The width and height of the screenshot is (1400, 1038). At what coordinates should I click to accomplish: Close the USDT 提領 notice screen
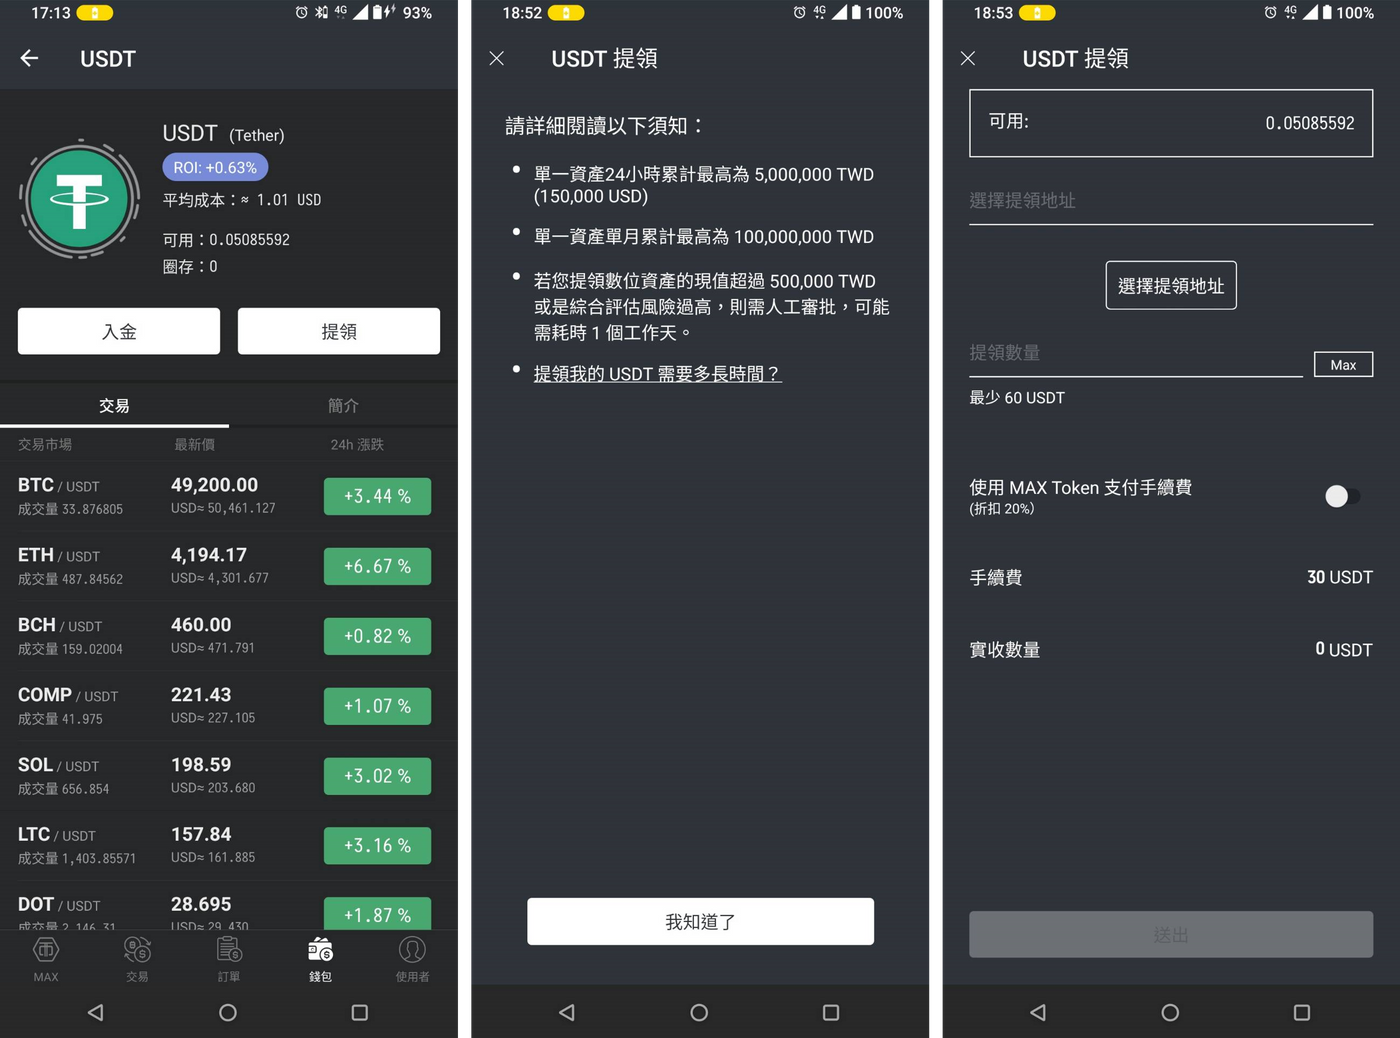point(497,58)
